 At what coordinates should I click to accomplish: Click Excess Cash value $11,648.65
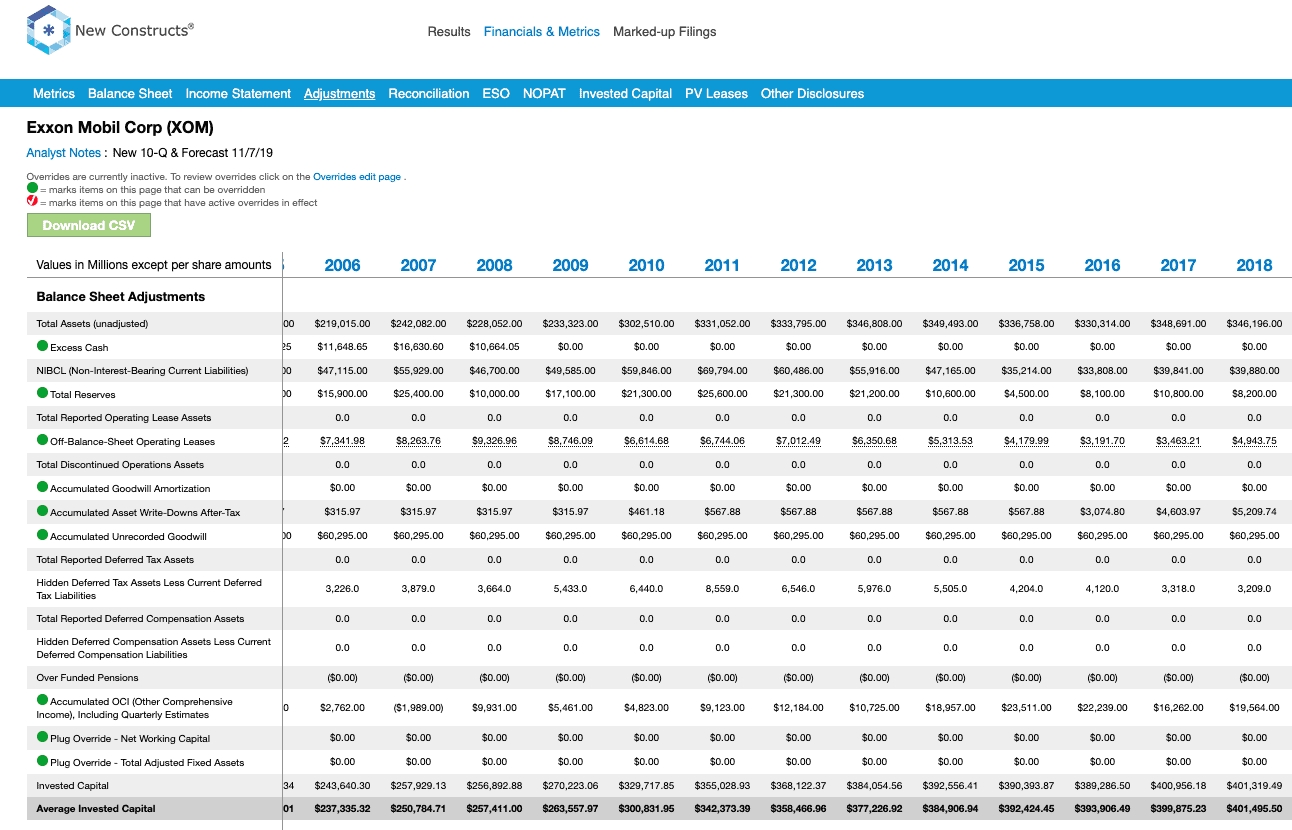(342, 347)
